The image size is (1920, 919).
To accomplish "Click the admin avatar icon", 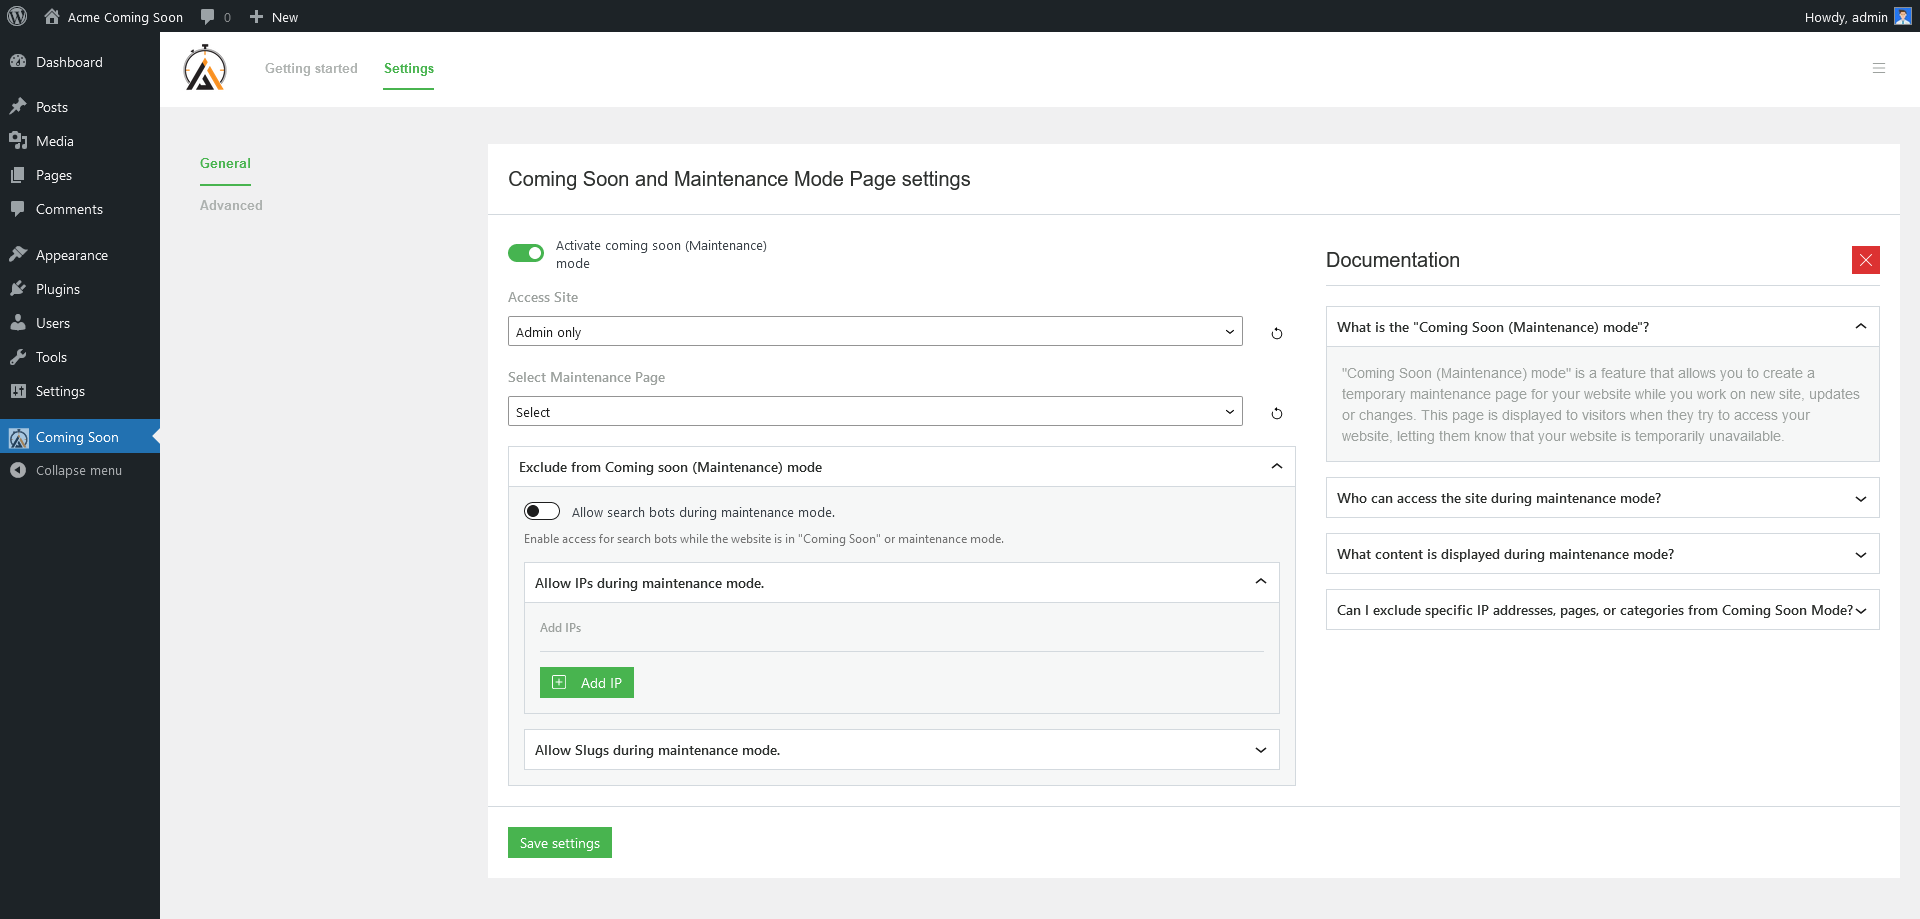I will click(1903, 16).
